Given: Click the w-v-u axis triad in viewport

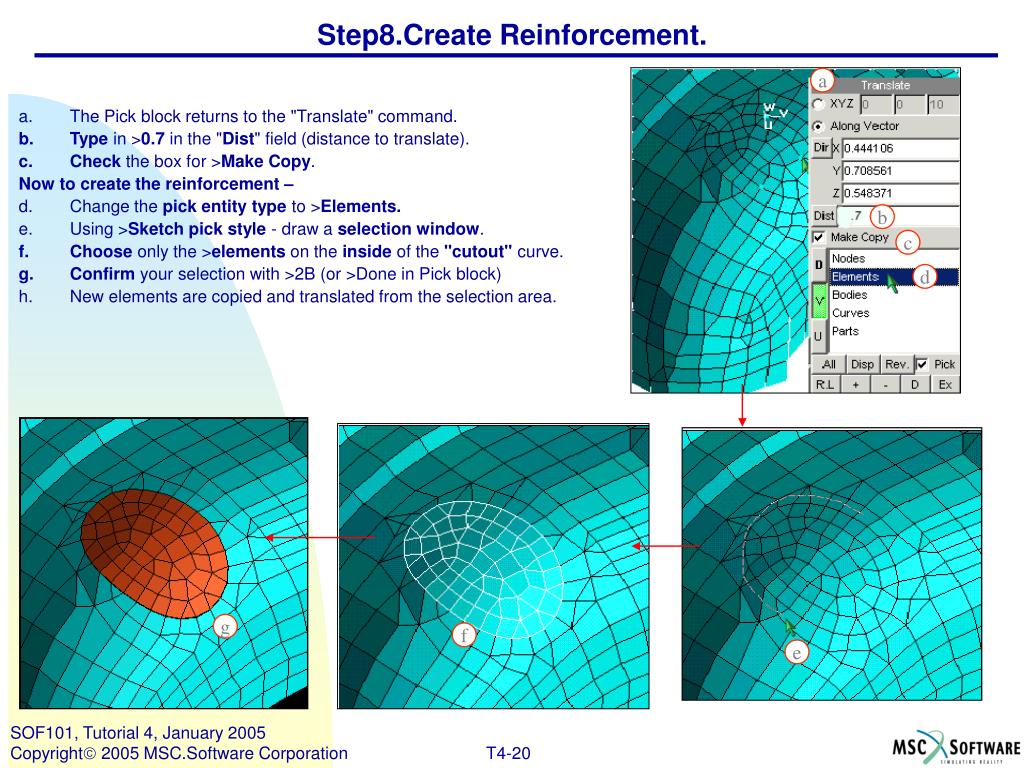Looking at the screenshot, I should coord(775,115).
